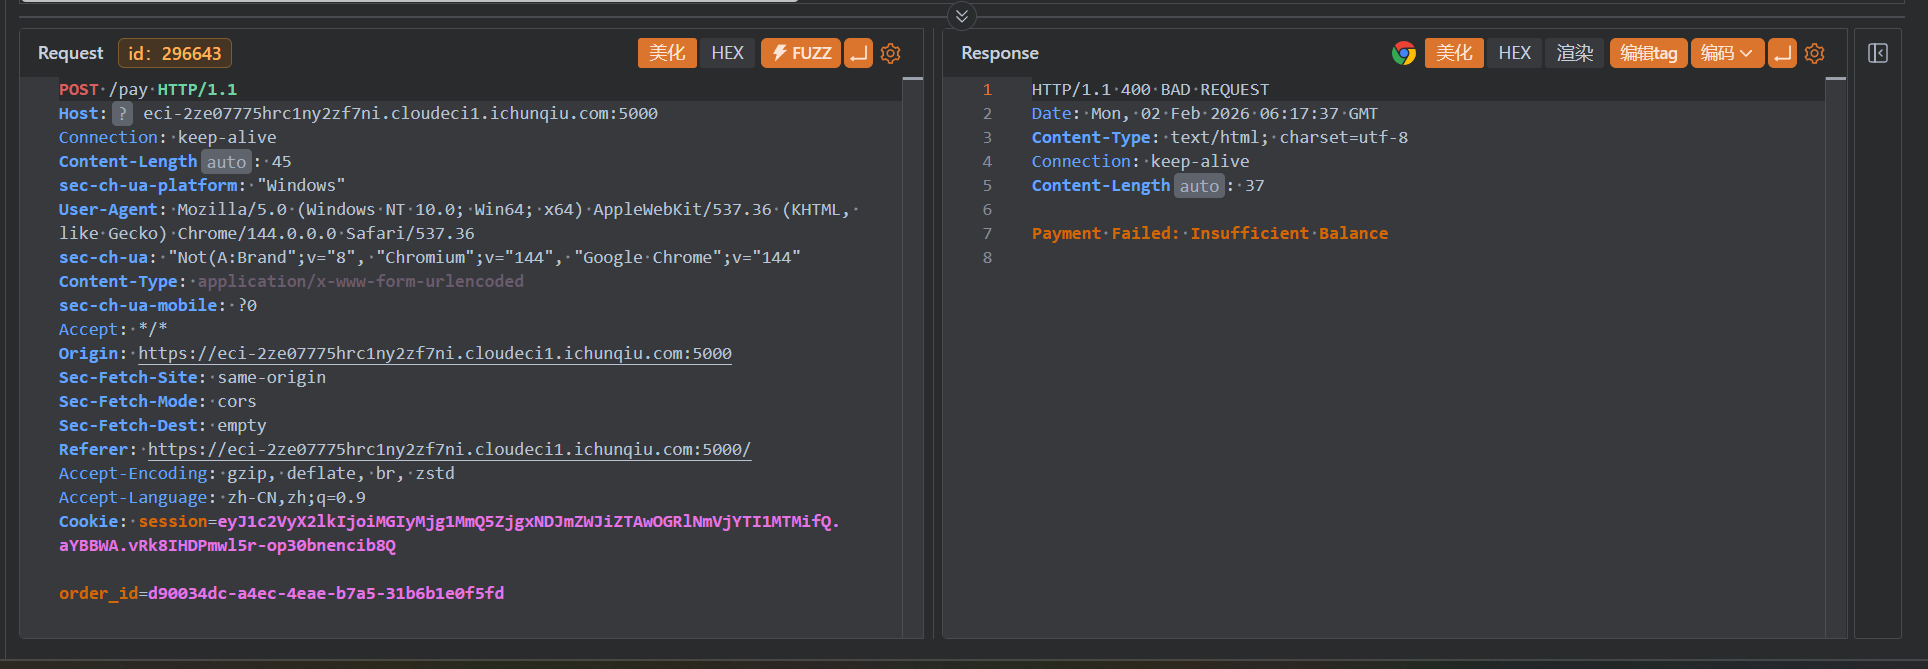Switch the Response view to HEX mode

1514,53
